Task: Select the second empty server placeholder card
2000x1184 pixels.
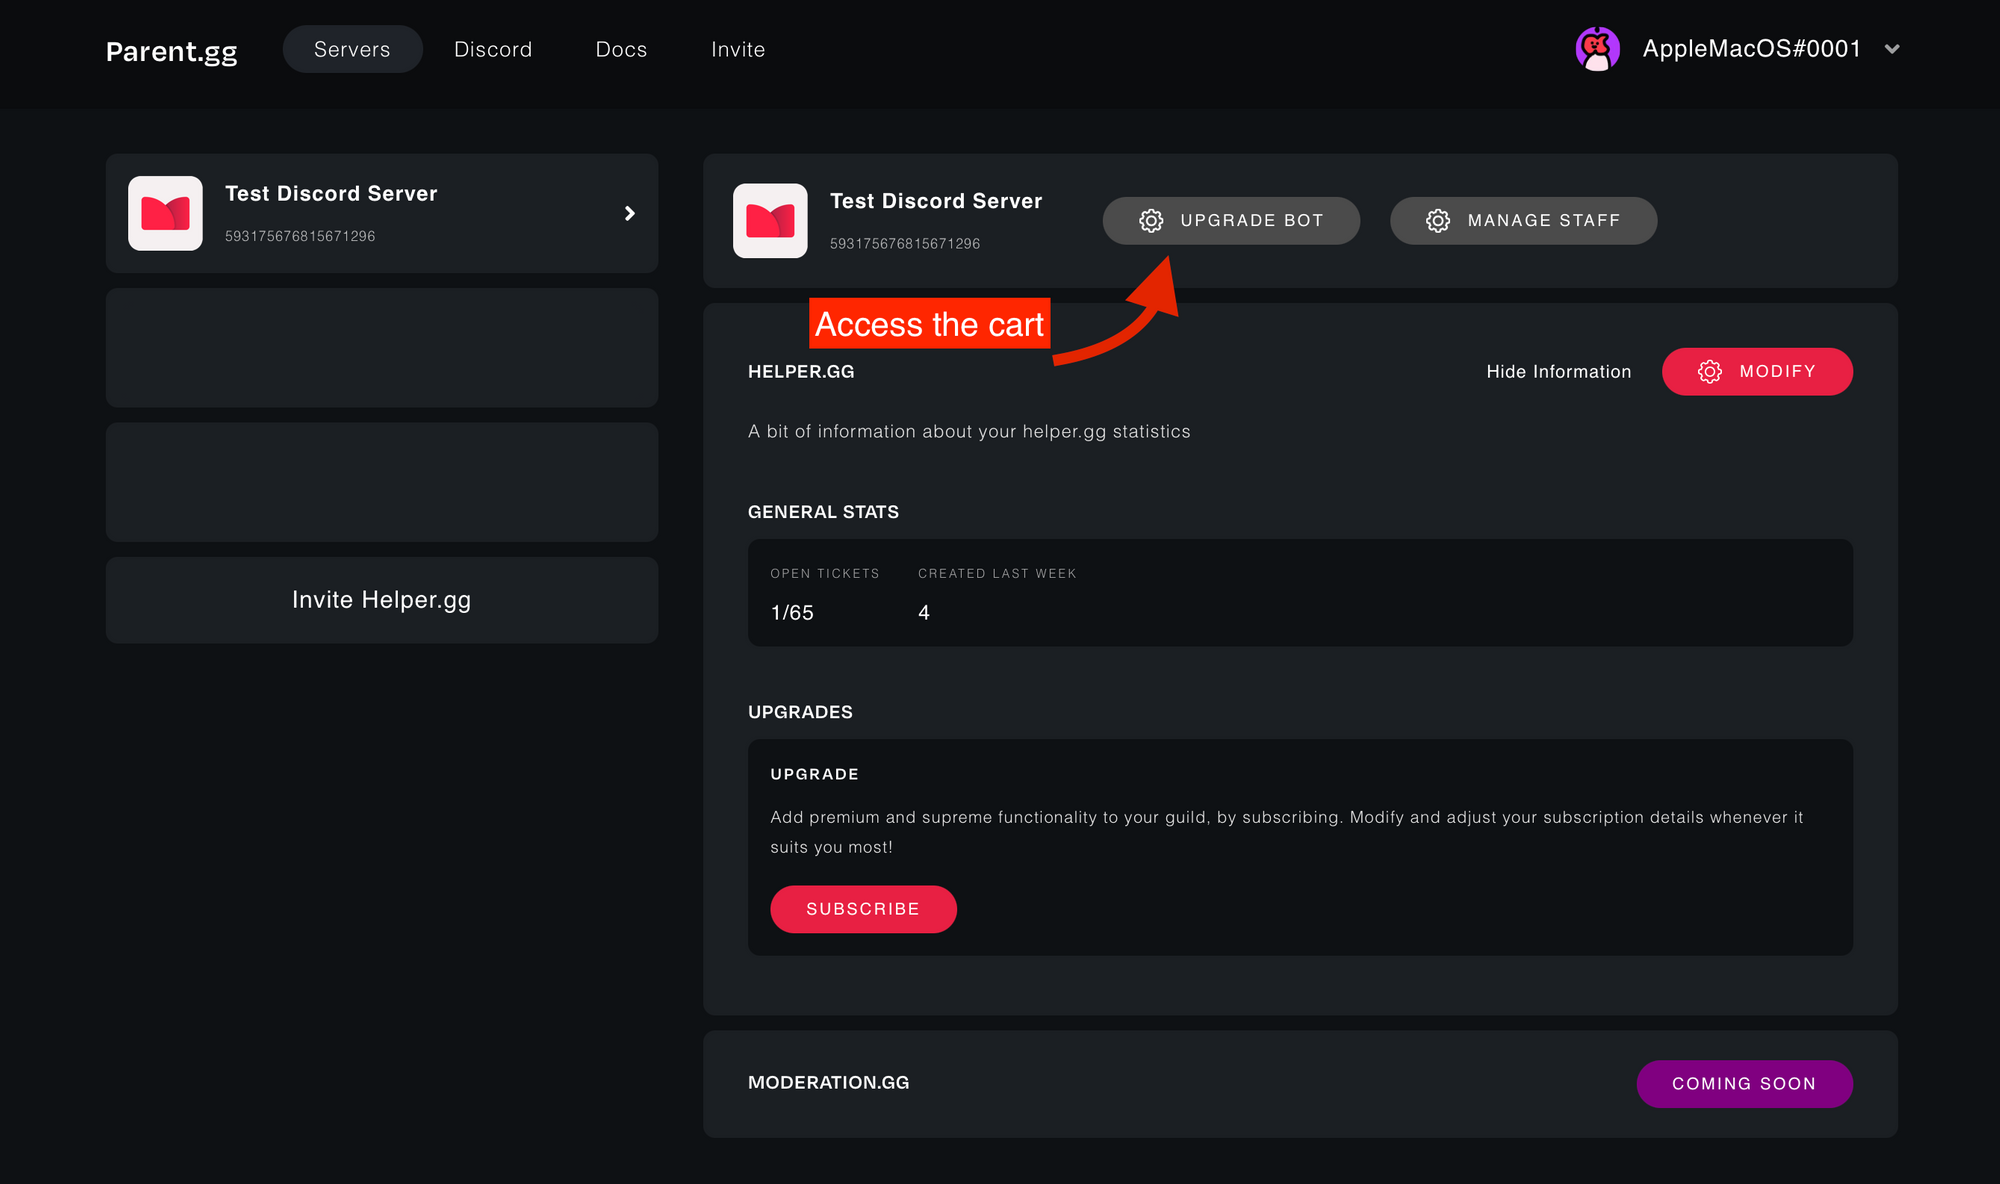Action: click(x=381, y=482)
